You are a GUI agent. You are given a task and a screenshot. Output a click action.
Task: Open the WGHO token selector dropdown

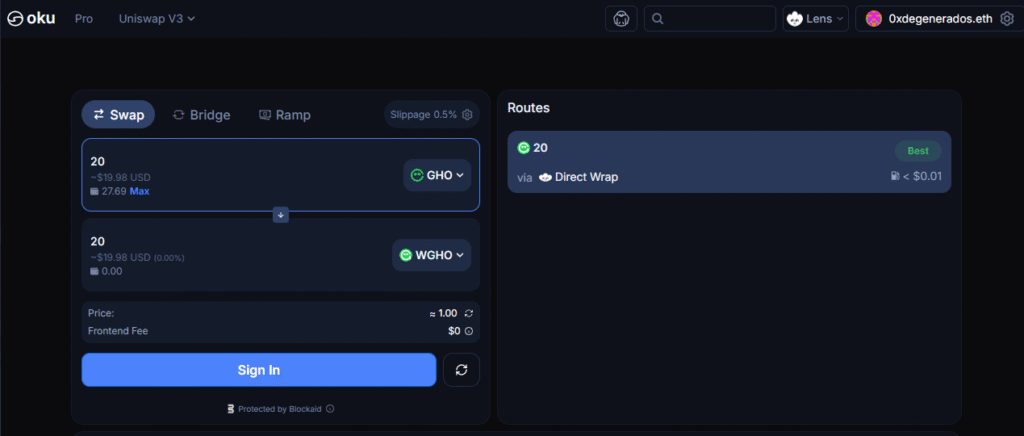tap(431, 255)
